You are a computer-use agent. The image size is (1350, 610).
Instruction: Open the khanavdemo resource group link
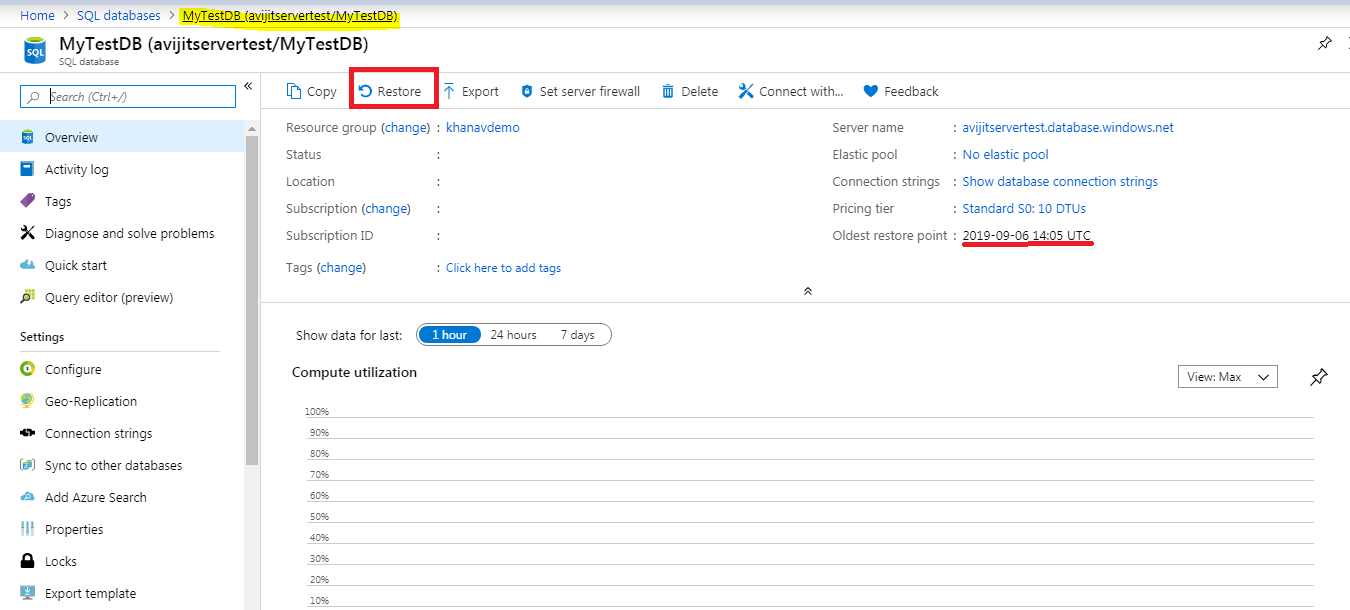[482, 128]
